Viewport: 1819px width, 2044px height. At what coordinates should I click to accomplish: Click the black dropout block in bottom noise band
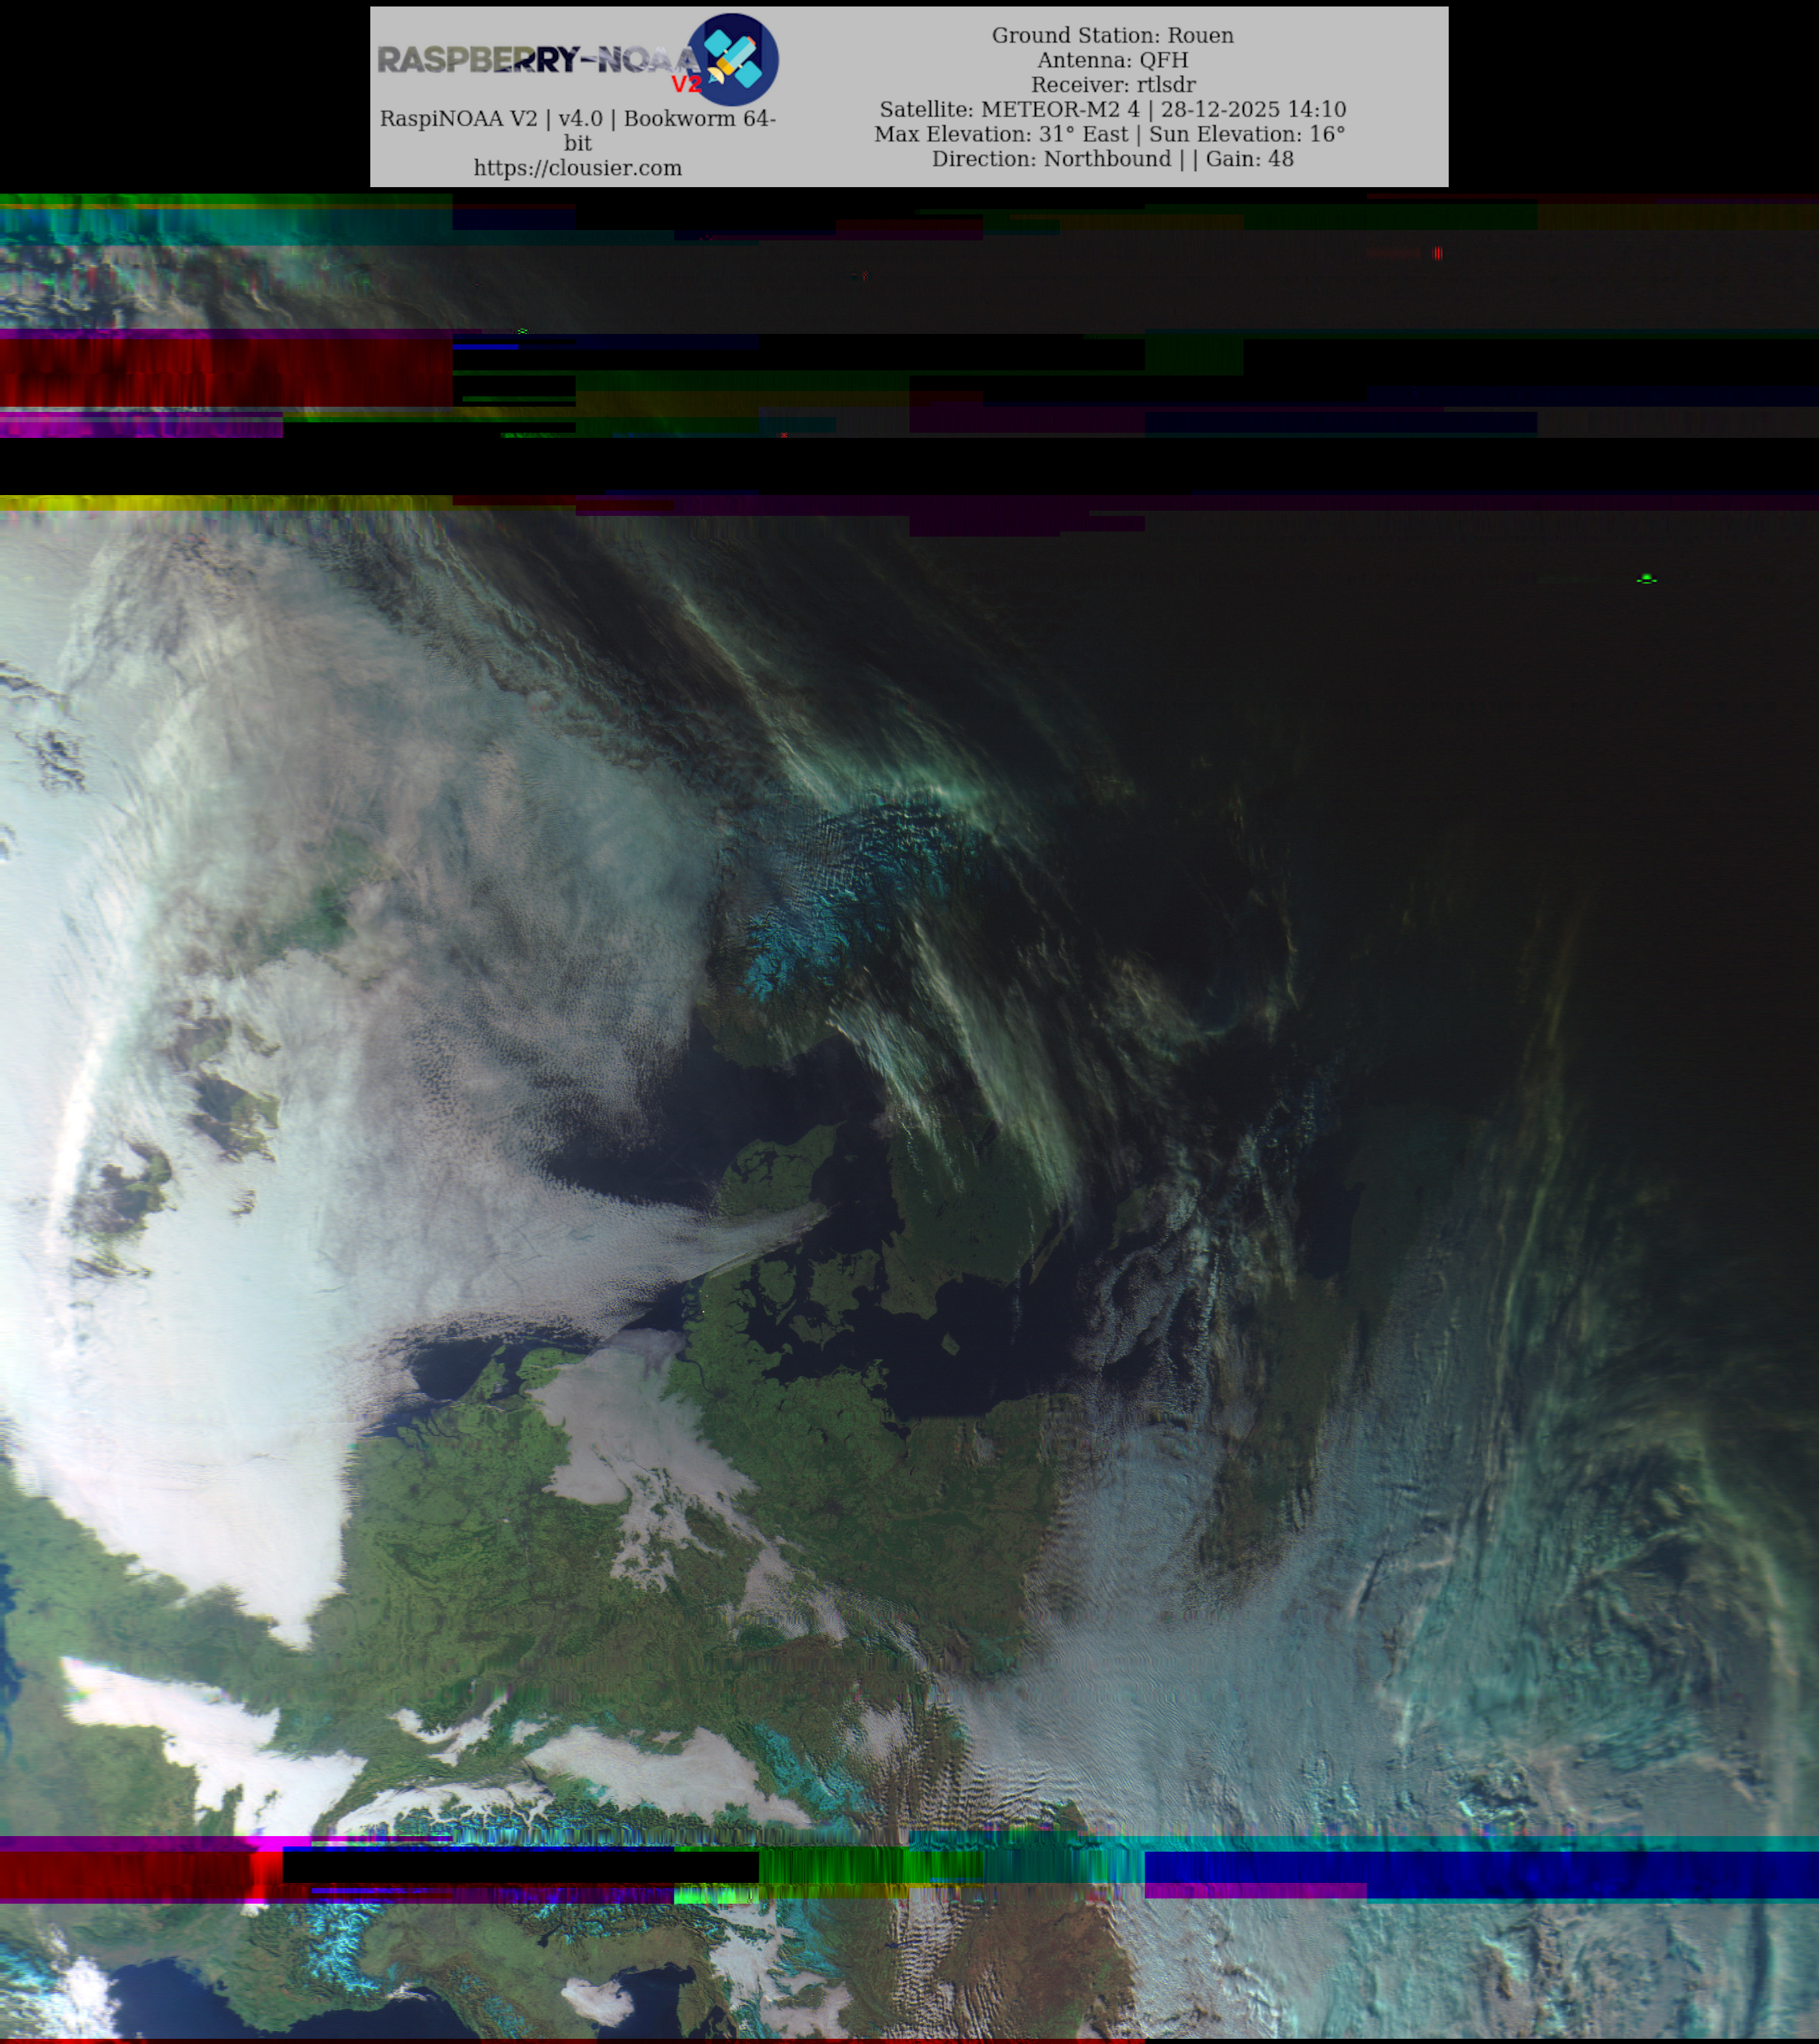click(x=520, y=1866)
